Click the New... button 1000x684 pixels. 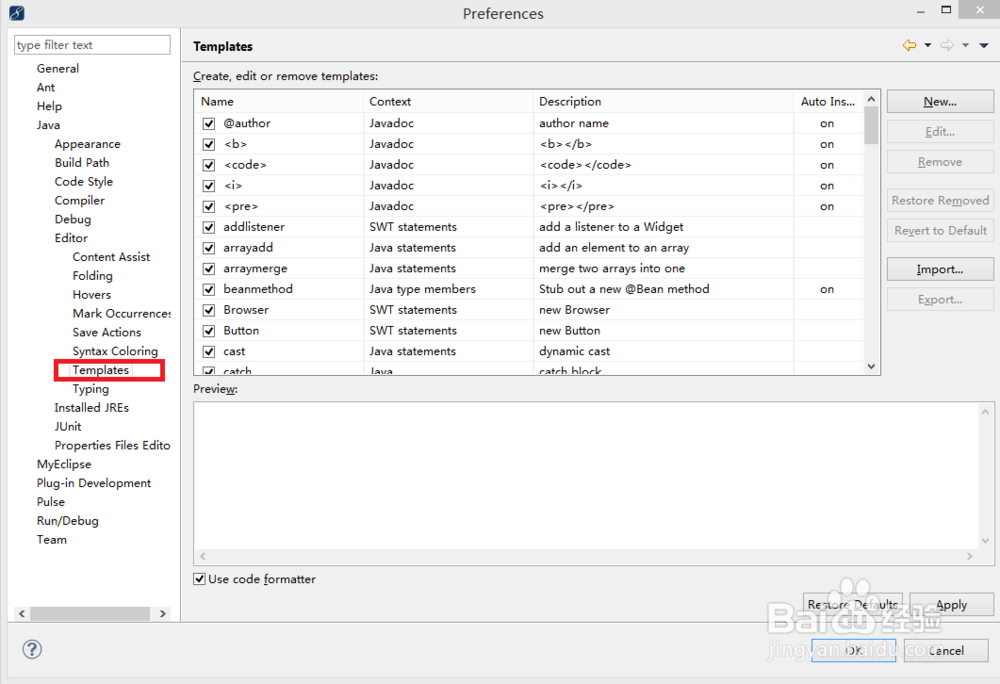tap(940, 101)
